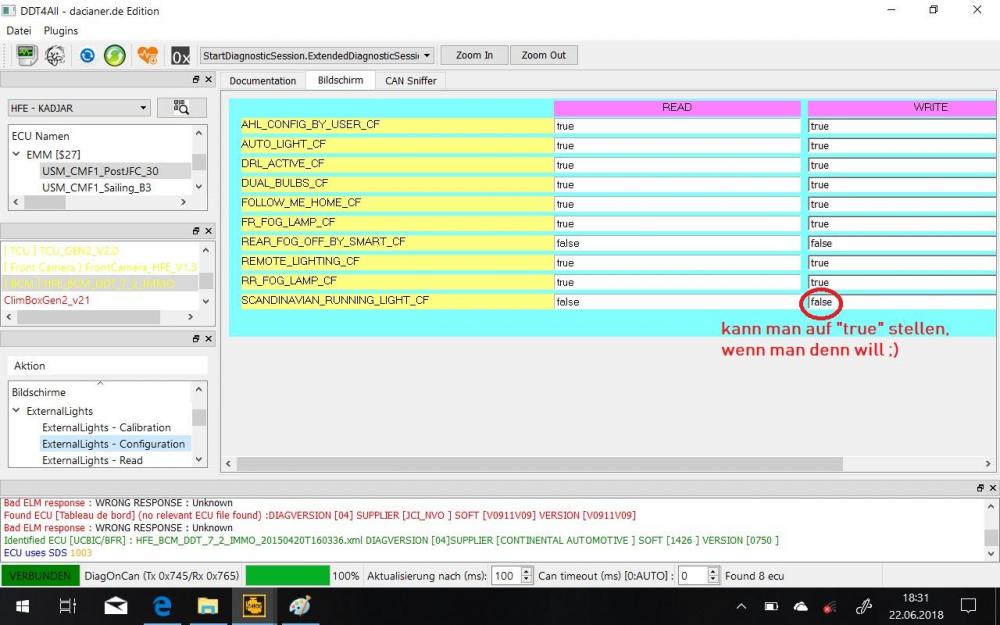
Task: Float the panel with HFE - KADJAR selector
Action: [196, 80]
